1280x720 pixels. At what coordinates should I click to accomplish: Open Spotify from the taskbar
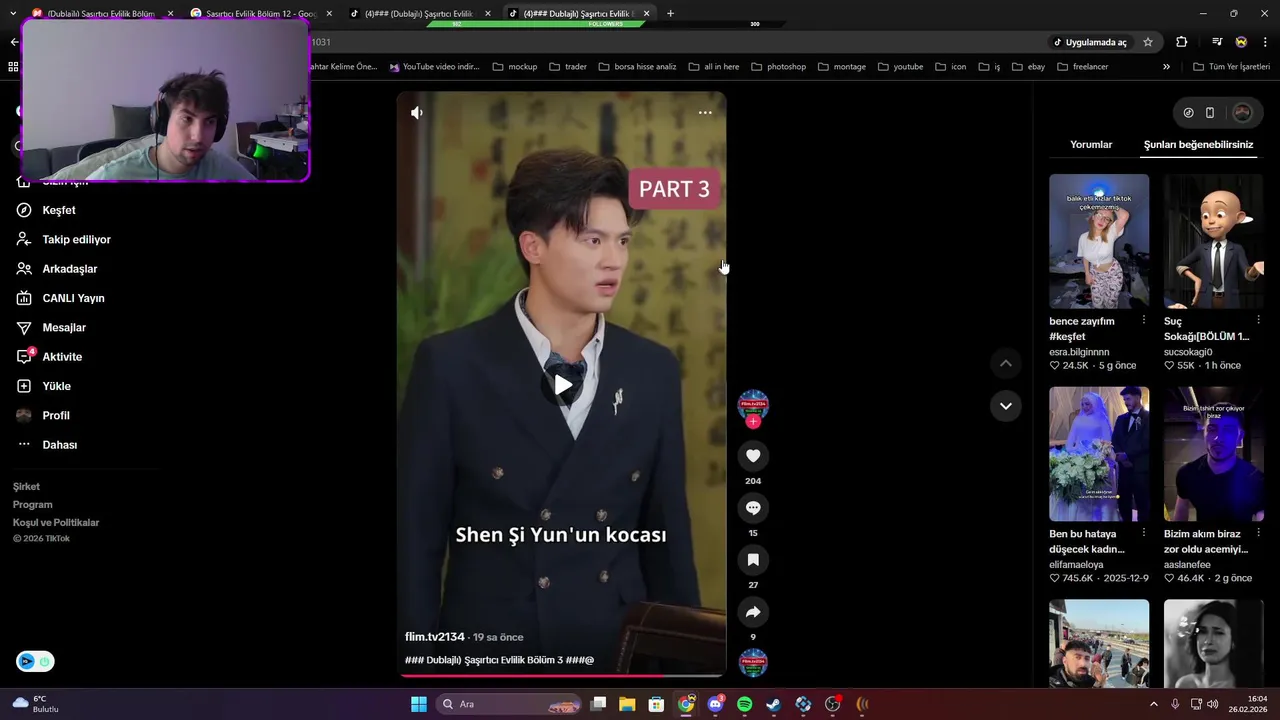(x=744, y=704)
